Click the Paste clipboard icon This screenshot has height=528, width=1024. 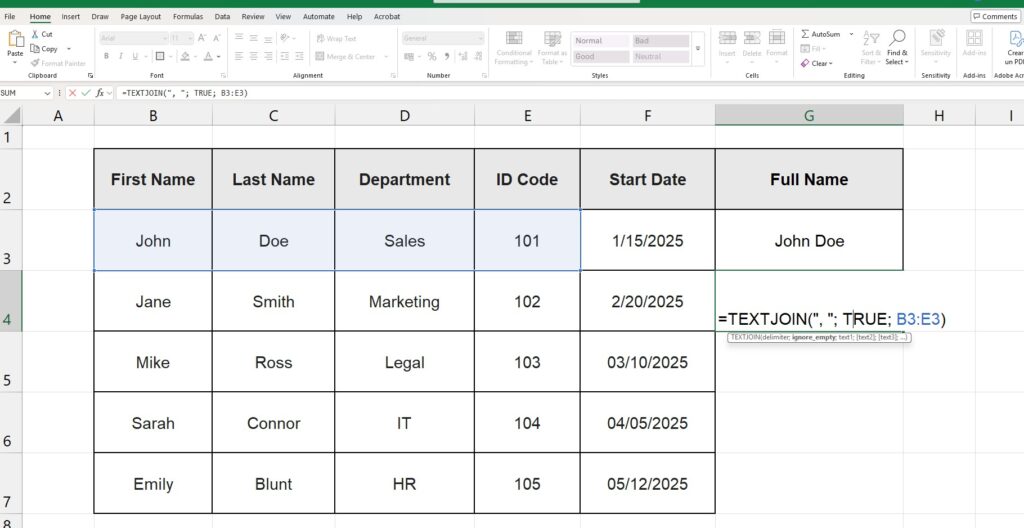tap(15, 39)
